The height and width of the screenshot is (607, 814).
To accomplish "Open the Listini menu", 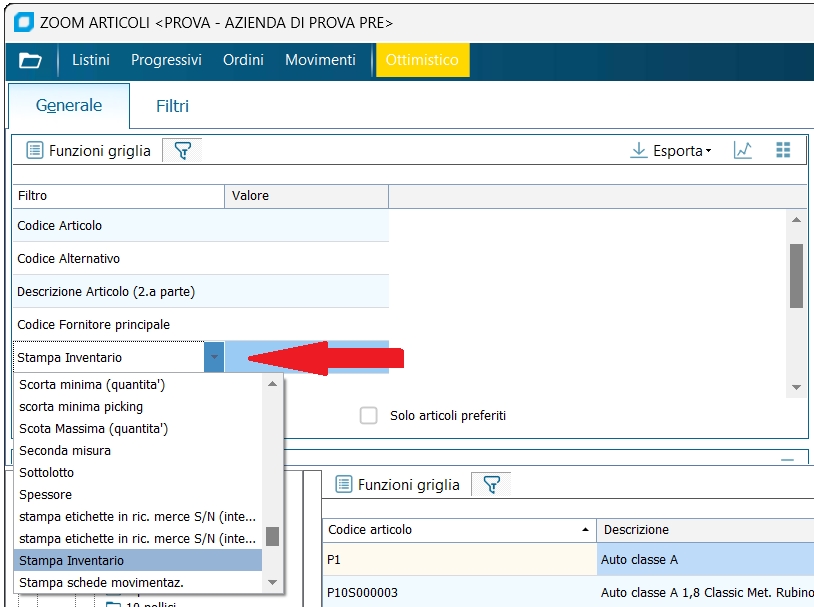I will coord(91,60).
